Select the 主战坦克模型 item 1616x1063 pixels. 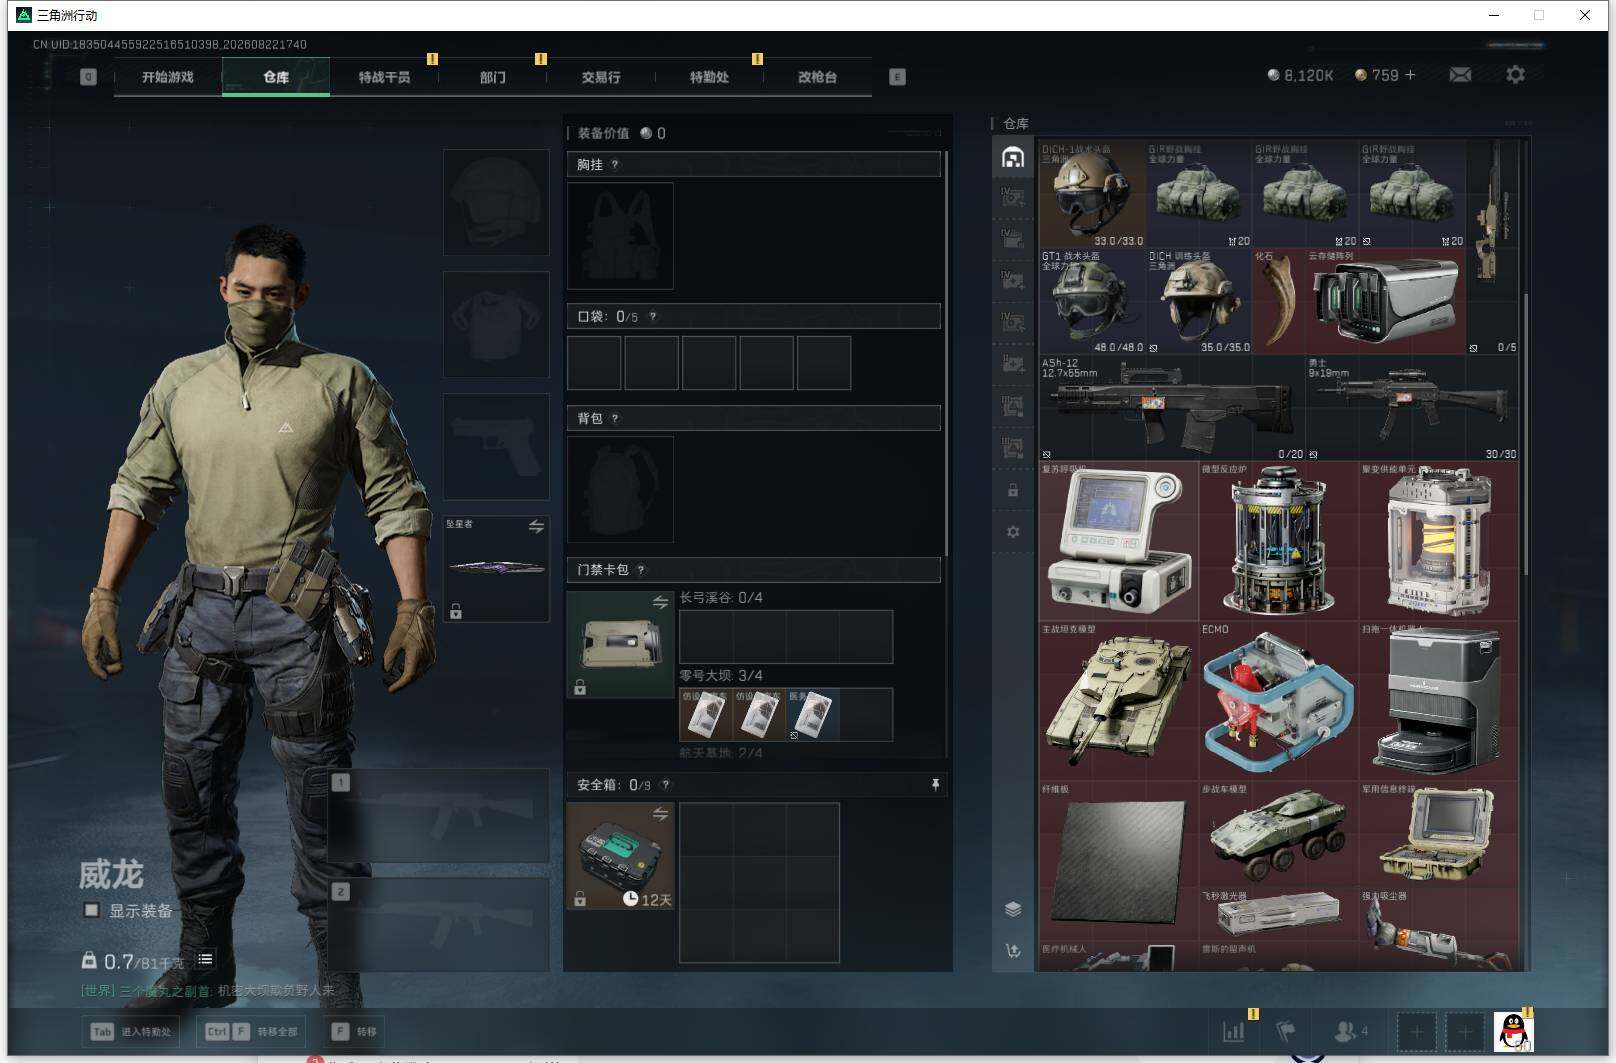click(1119, 701)
